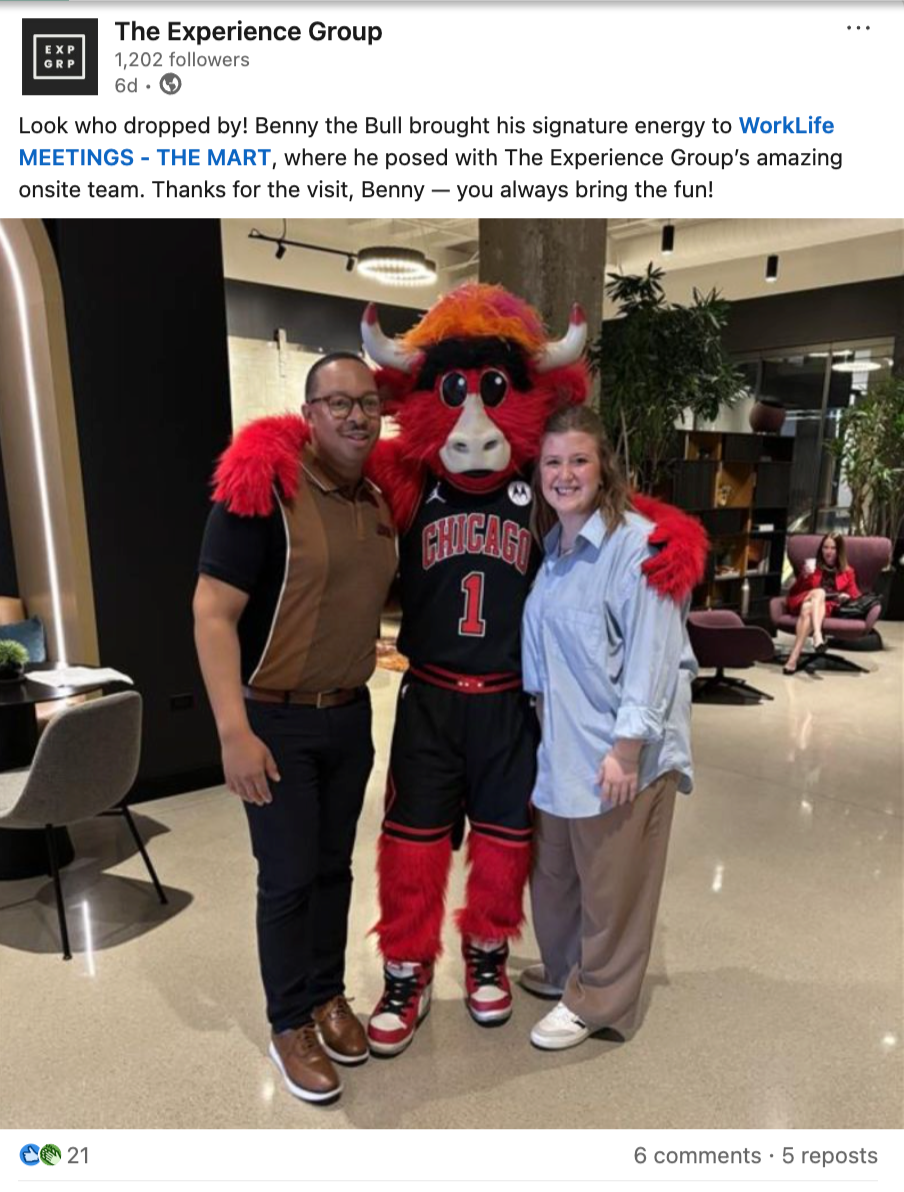Open the 5 reposts link
904x1192 pixels.
829,1156
